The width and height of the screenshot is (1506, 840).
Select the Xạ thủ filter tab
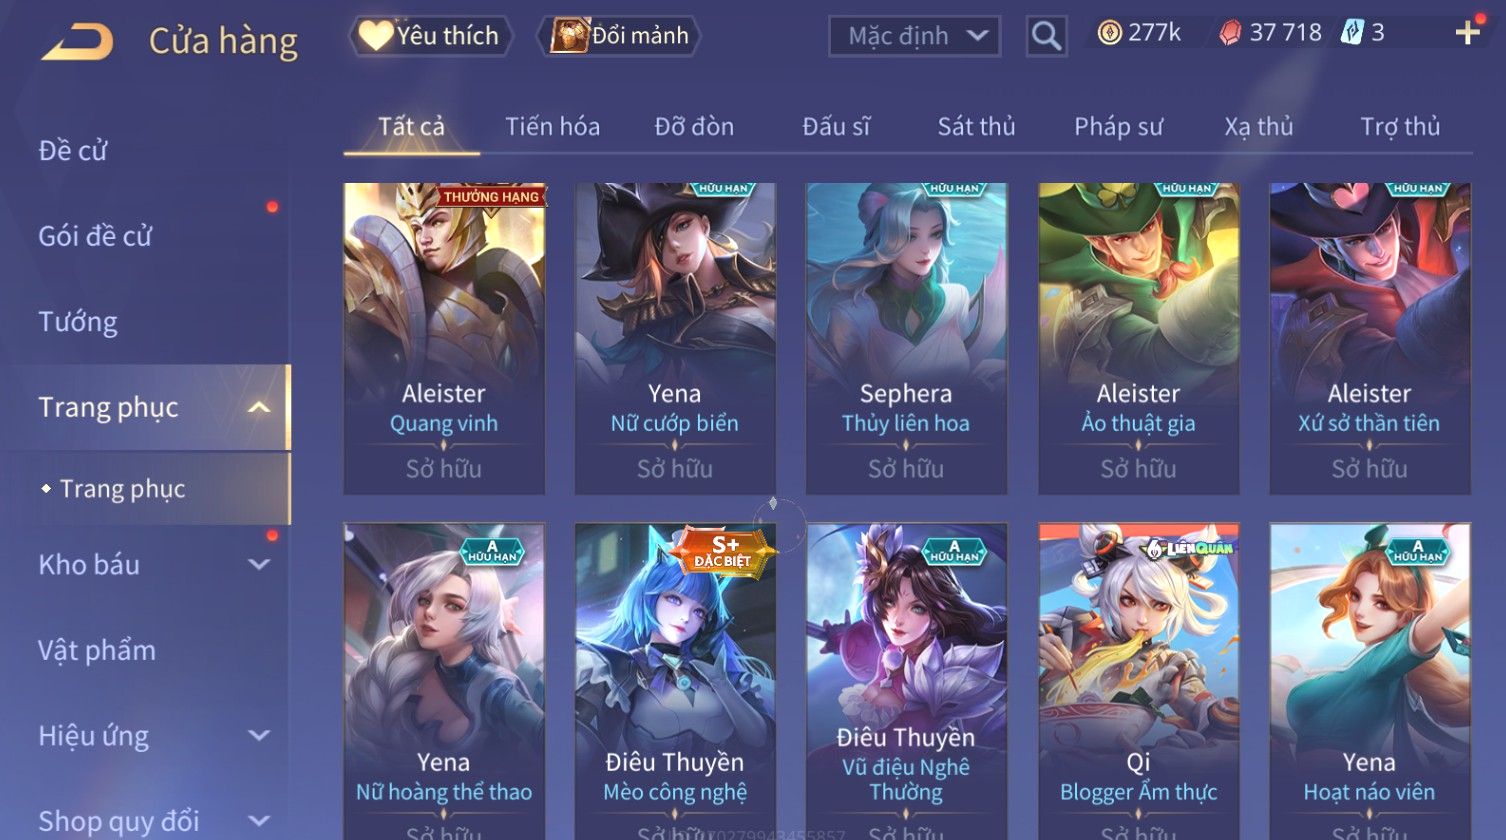[1258, 127]
